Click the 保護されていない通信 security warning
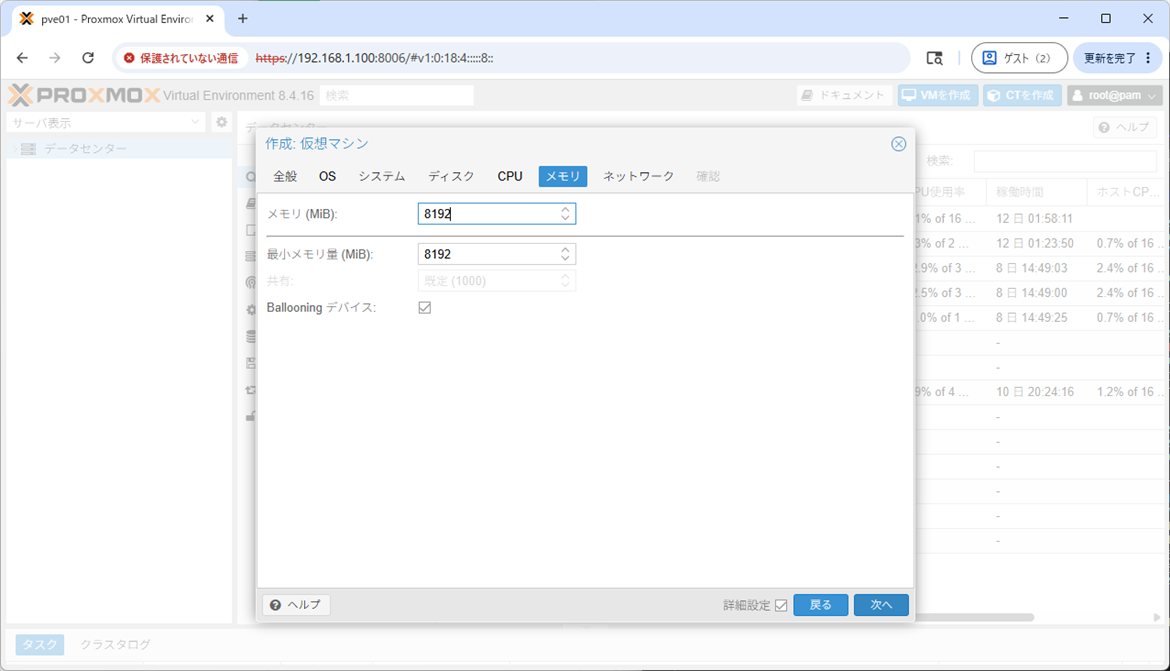This screenshot has width=1170, height=671. 181,57
